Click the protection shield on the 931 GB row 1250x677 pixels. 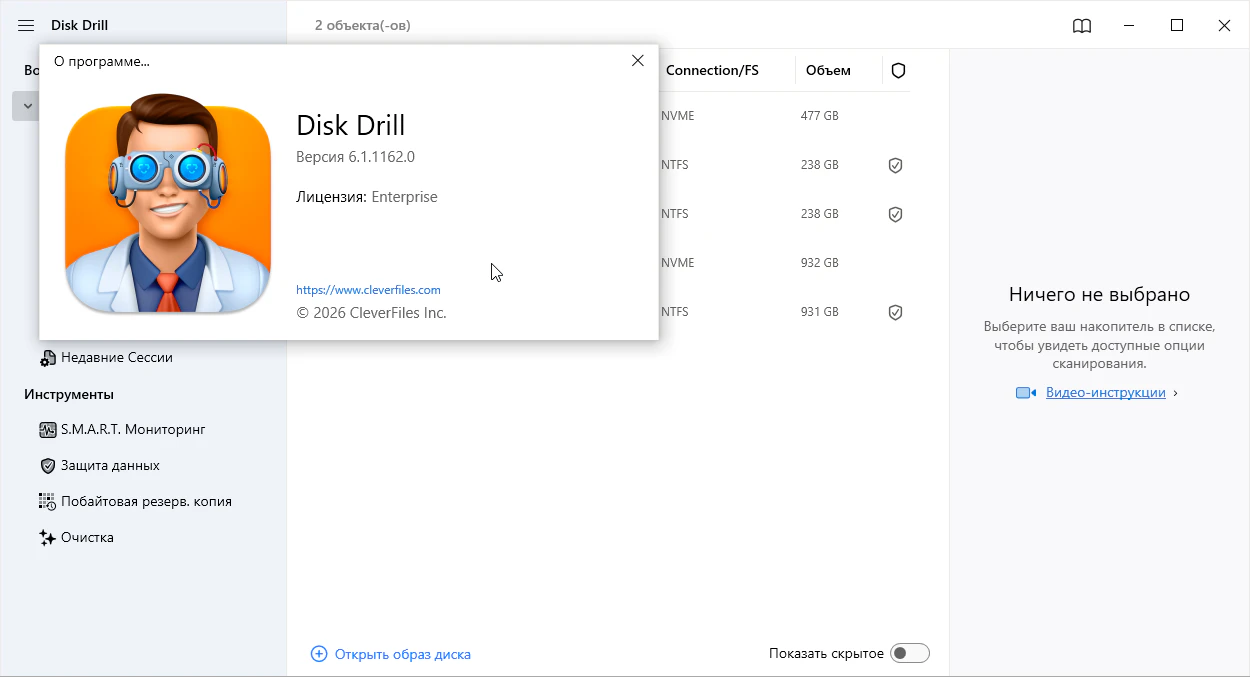(x=895, y=313)
